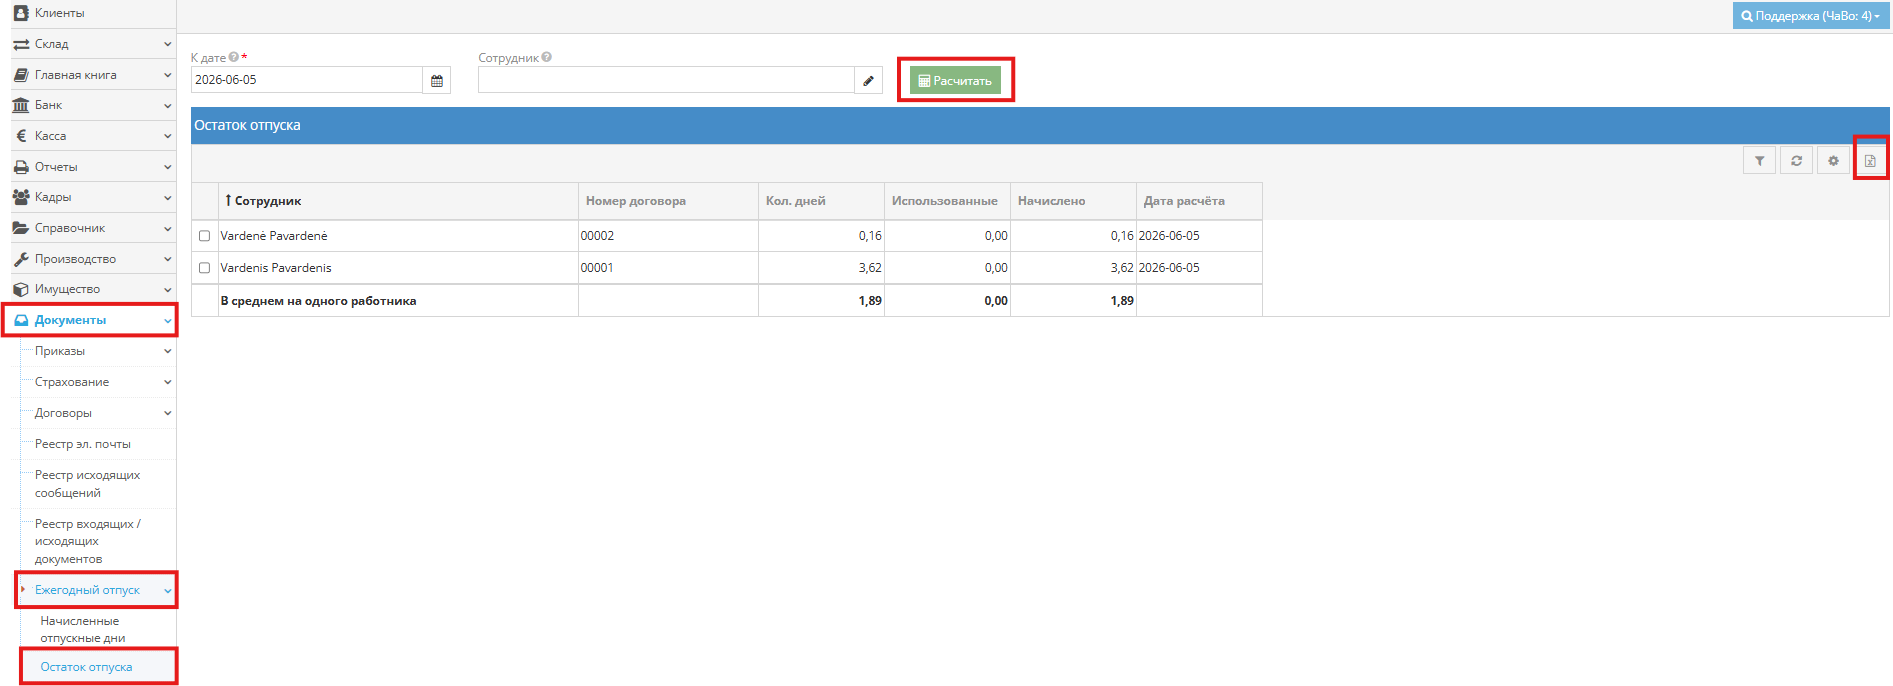Refresh the table with the reload icon
1893x686 pixels.
1796,160
